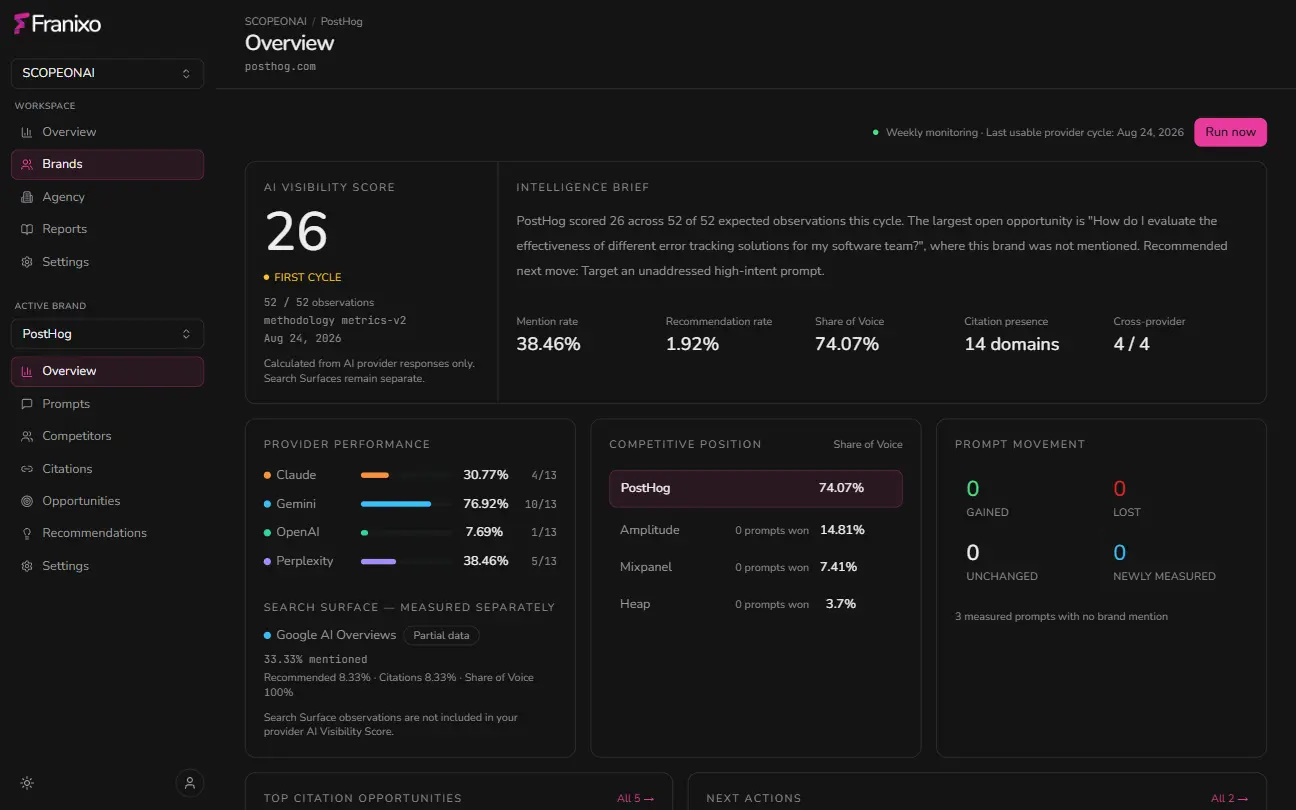
Task: Open the Prompts page for PostHog
Action: [x=107, y=404]
